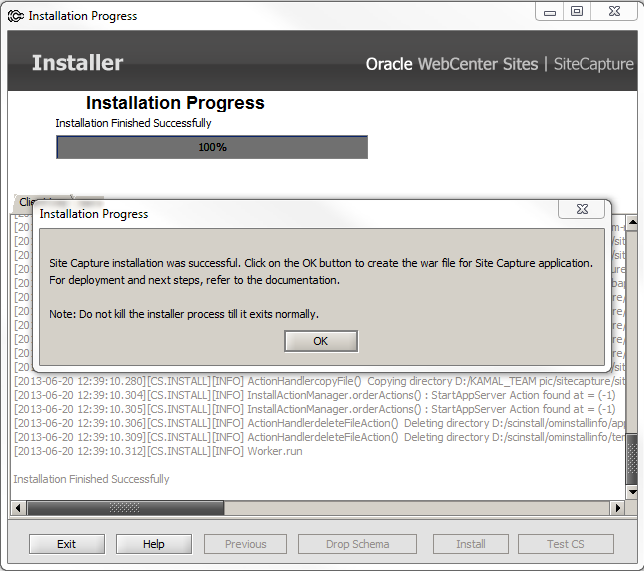Minimize the installer window
The height and width of the screenshot is (571, 644).
pos(550,12)
